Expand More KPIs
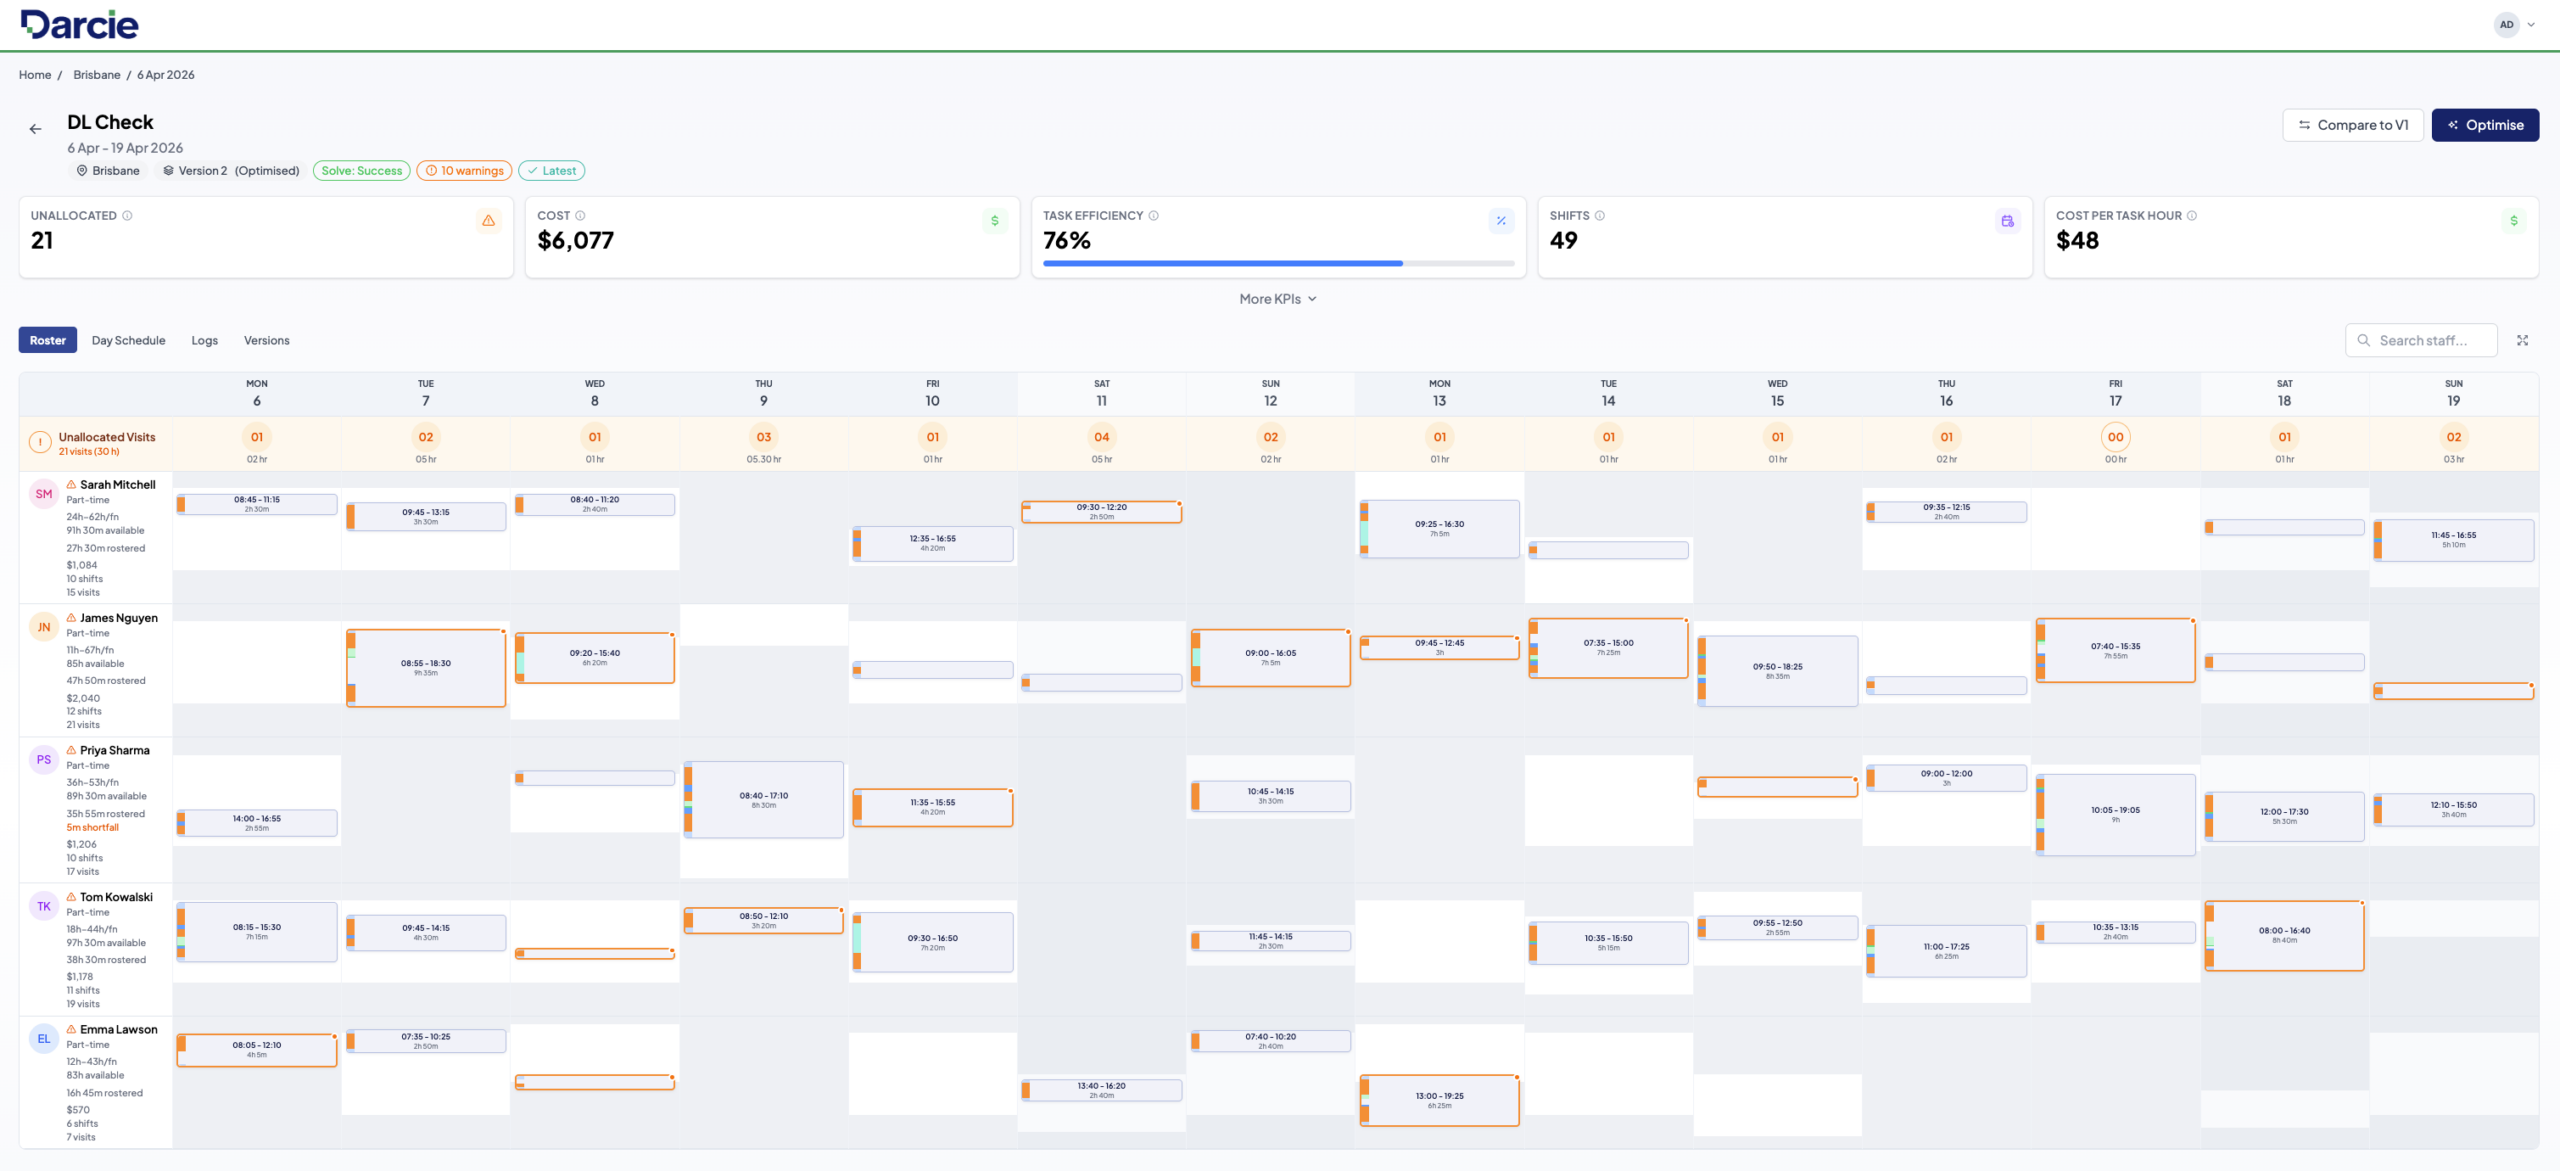The height and width of the screenshot is (1171, 2560). (x=1277, y=299)
